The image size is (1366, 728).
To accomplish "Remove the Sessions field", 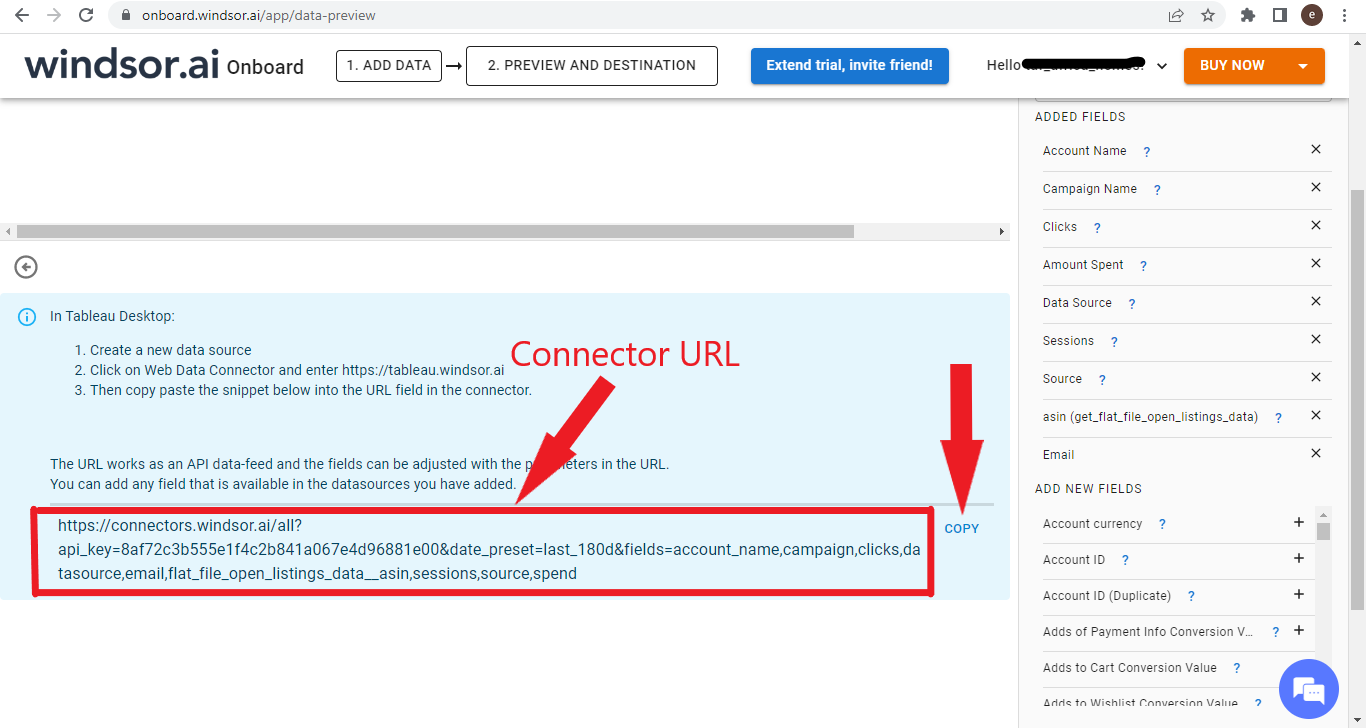I will 1316,339.
